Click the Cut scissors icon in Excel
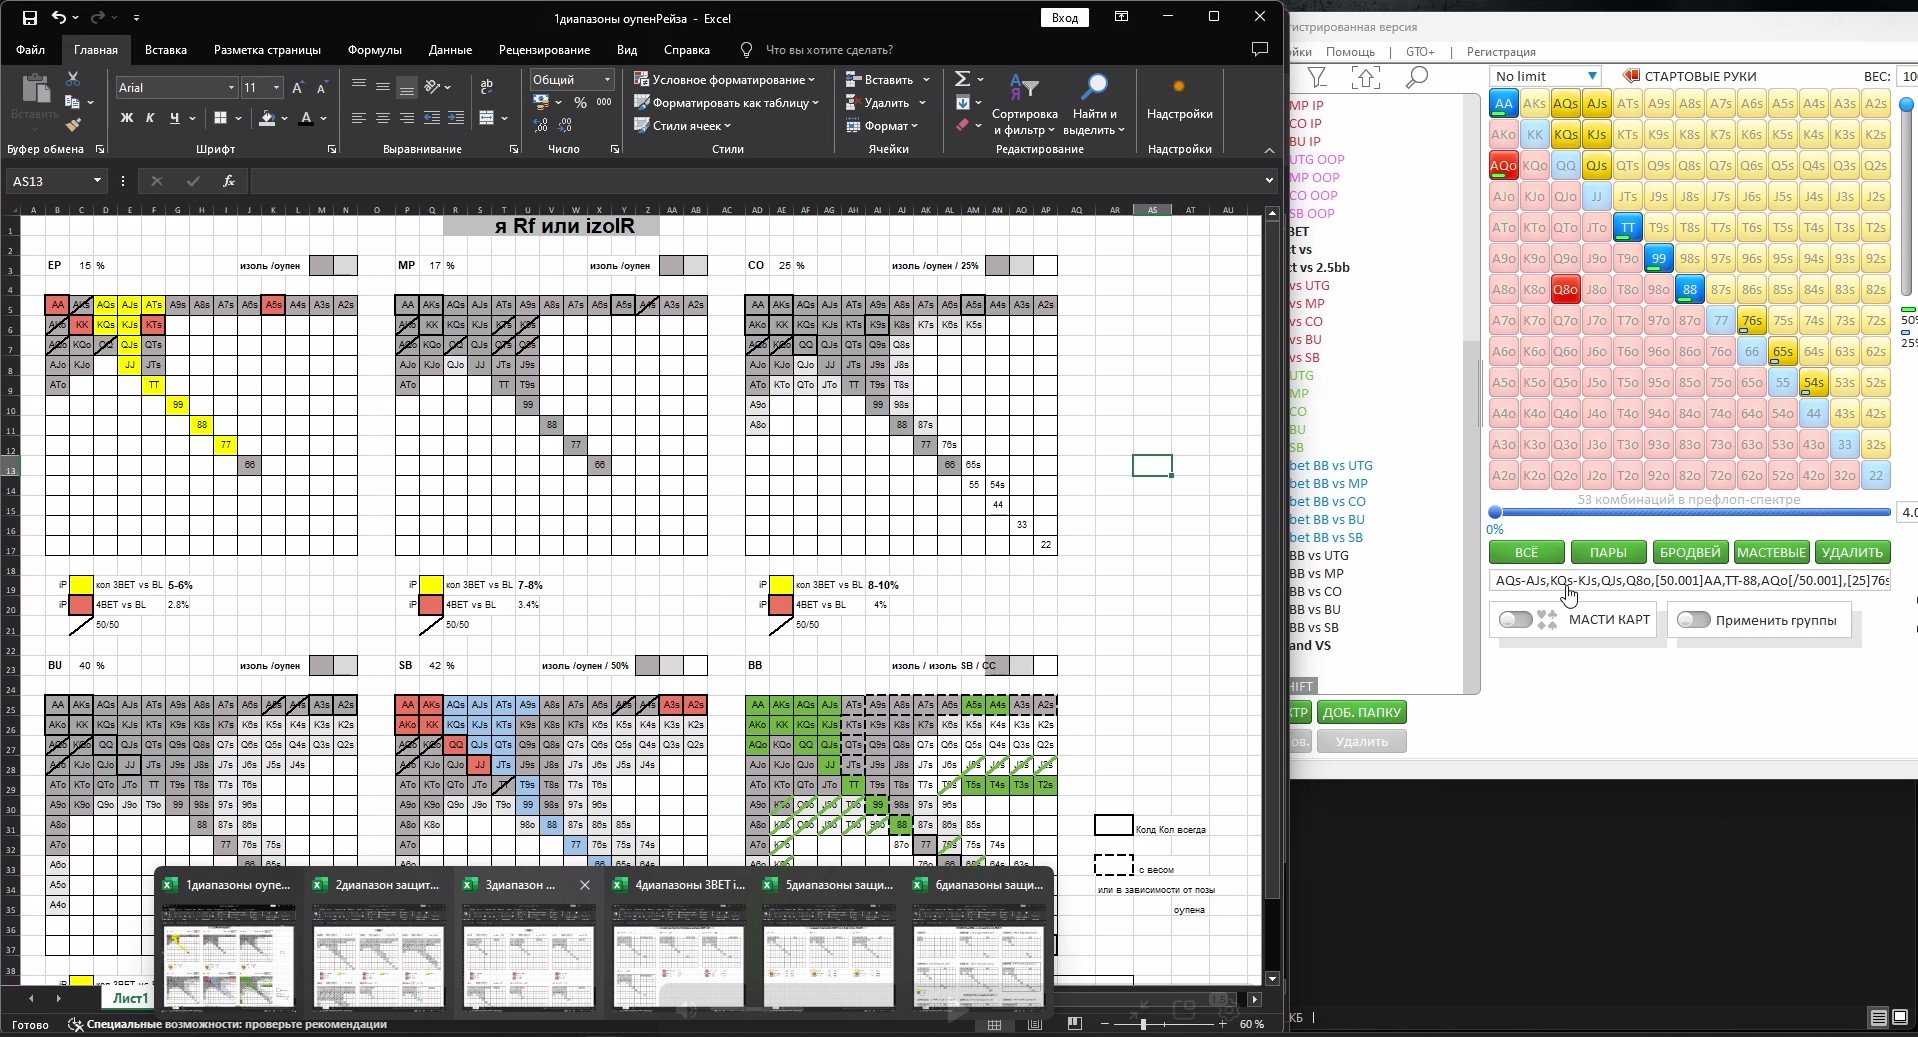The height and width of the screenshot is (1037, 1918). click(x=72, y=79)
